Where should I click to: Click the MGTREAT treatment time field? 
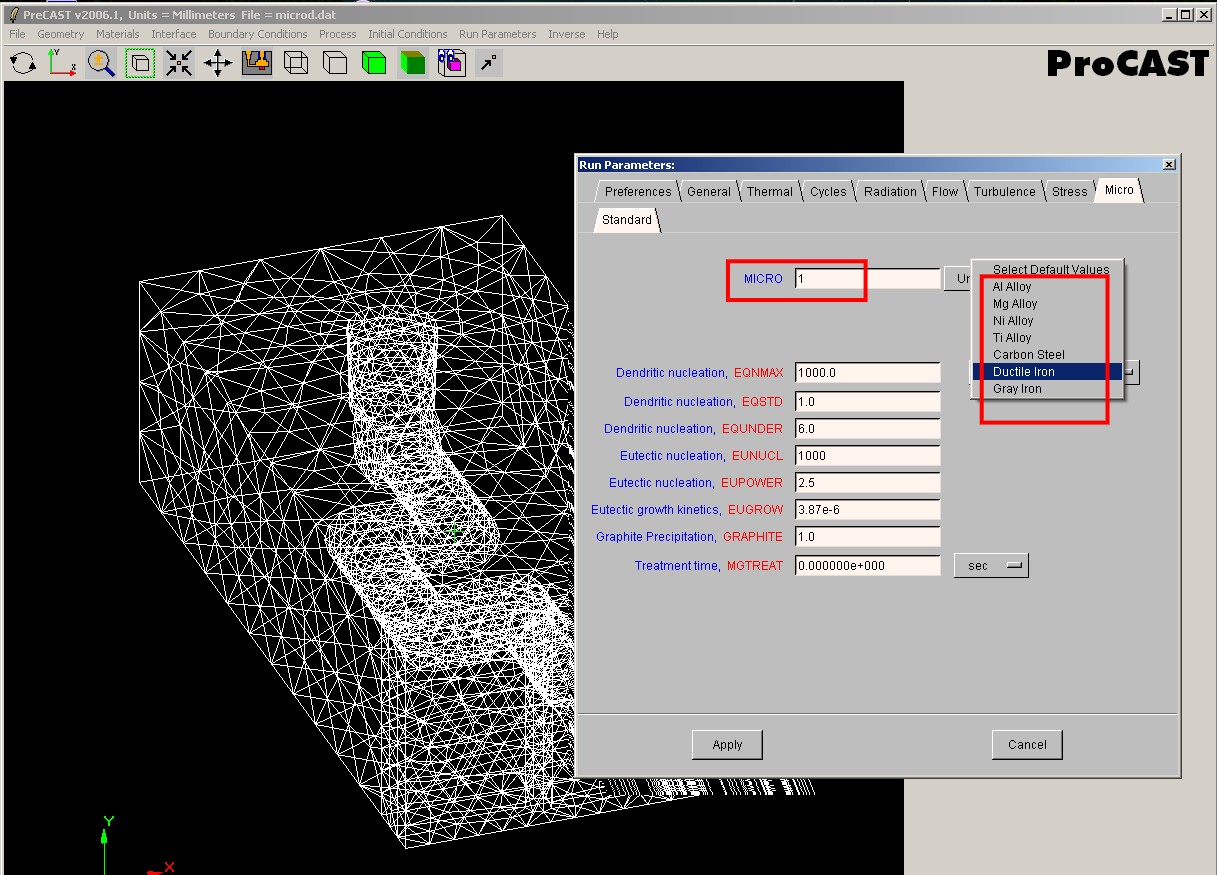pos(868,566)
